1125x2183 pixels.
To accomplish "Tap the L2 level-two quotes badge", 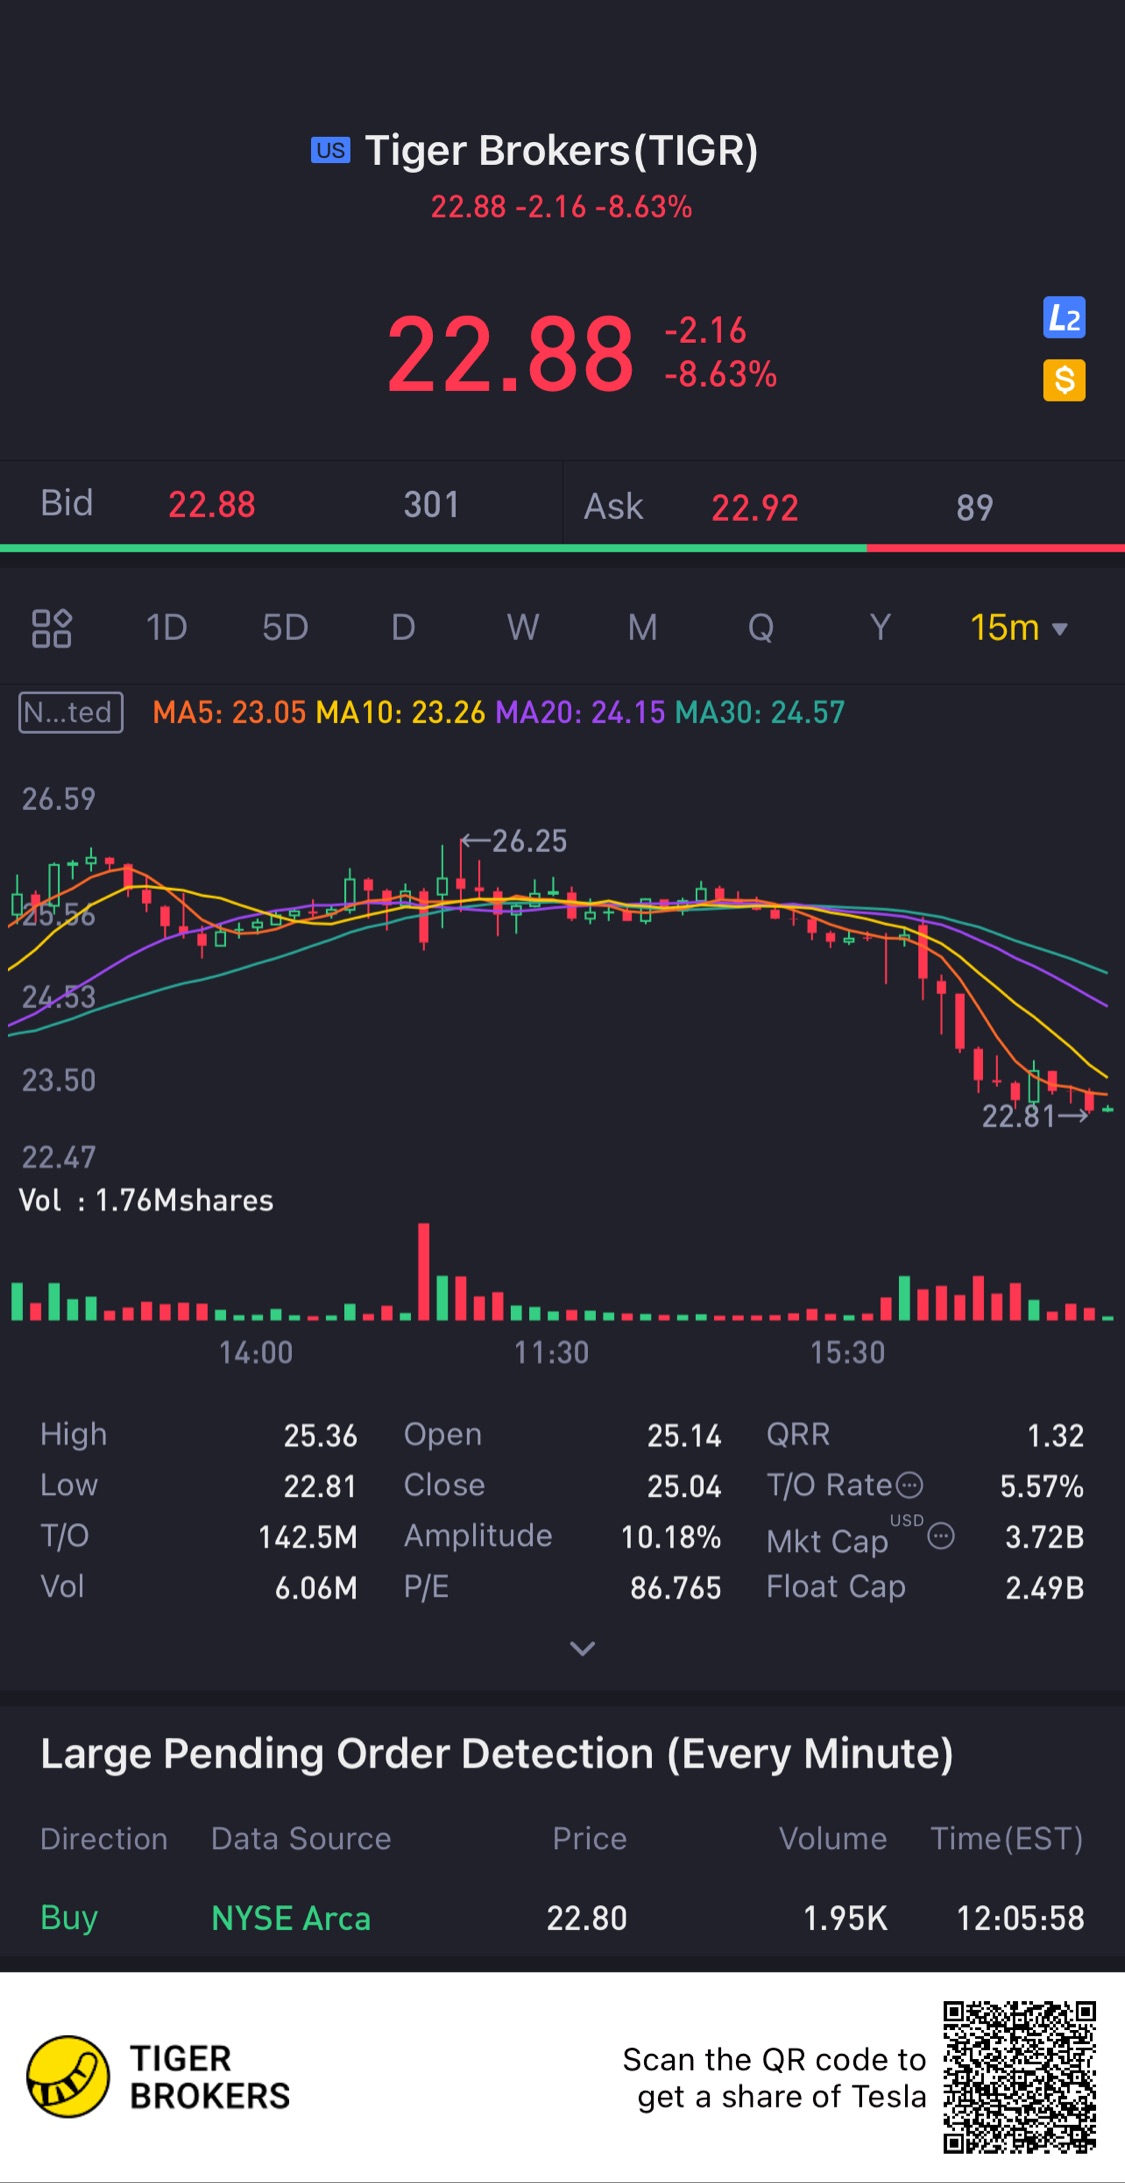I will [1064, 318].
